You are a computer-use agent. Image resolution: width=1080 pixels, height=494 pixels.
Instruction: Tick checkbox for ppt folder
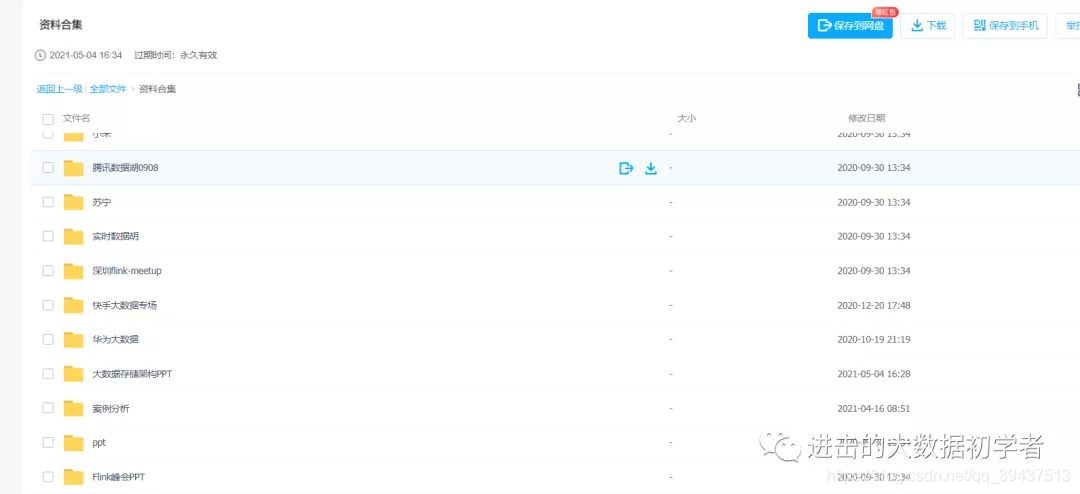[48, 442]
